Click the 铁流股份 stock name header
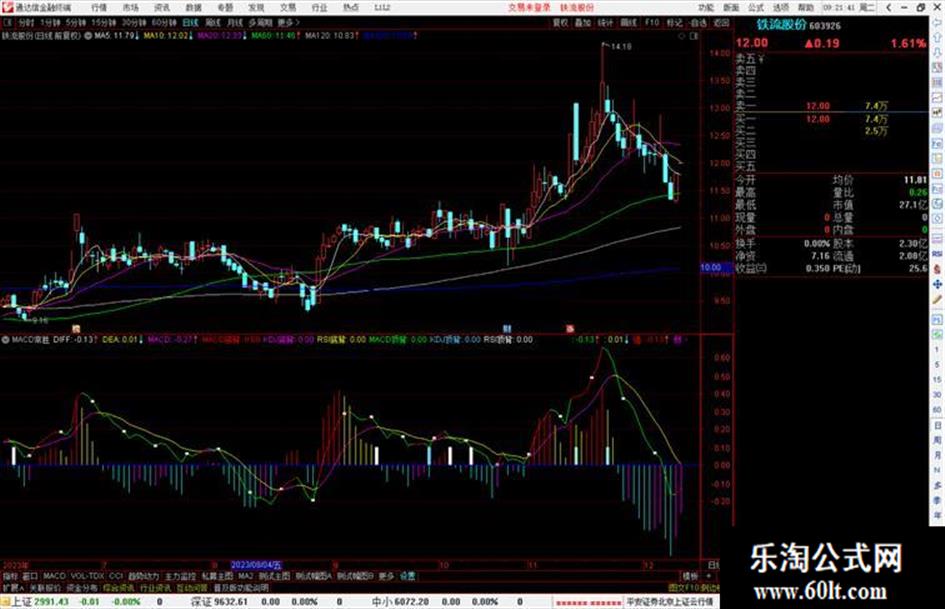Screen dimensions: 945x609 coord(780,25)
